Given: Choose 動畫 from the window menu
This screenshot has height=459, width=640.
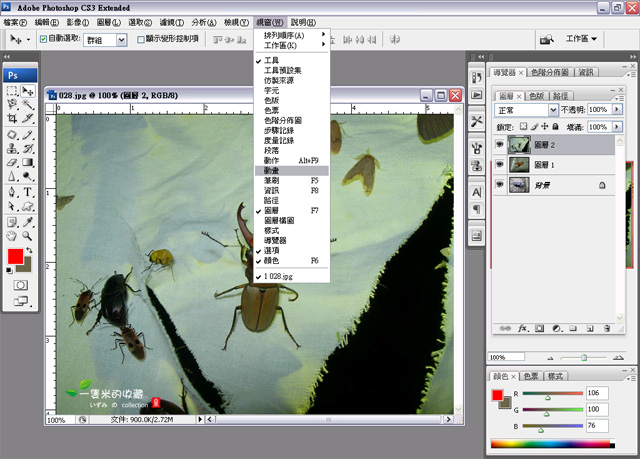Looking at the screenshot, I should (273, 171).
